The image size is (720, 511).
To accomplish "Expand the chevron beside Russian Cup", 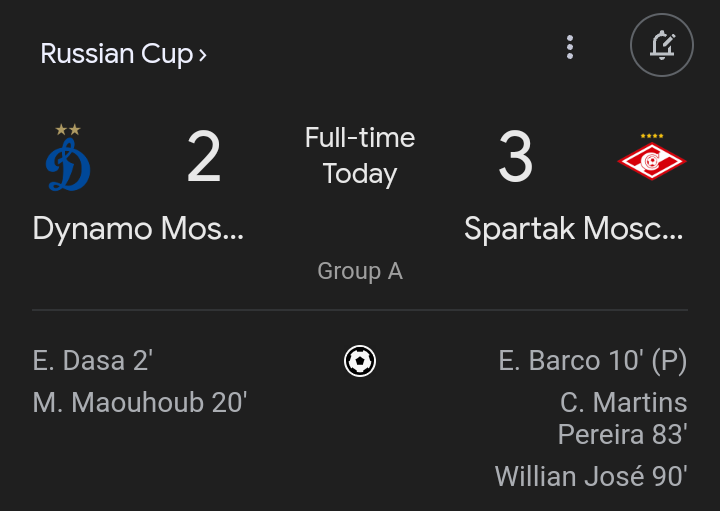I will (x=203, y=55).
